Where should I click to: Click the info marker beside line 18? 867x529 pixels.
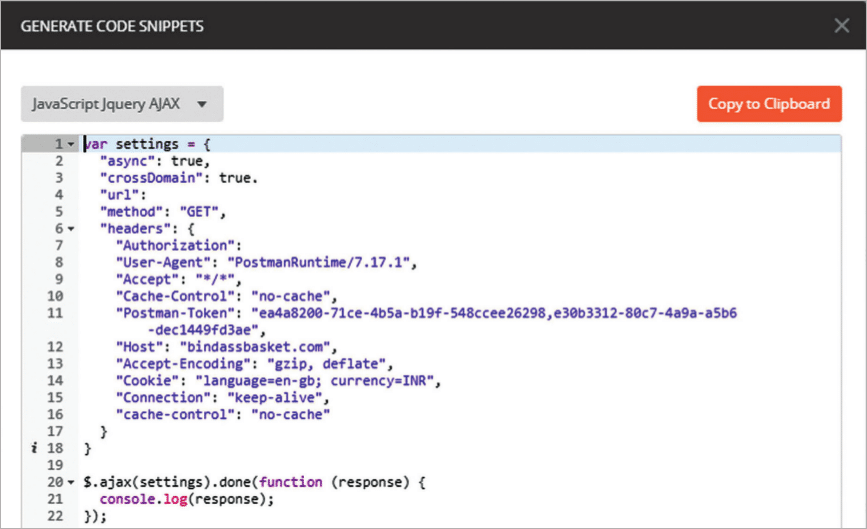coord(36,449)
